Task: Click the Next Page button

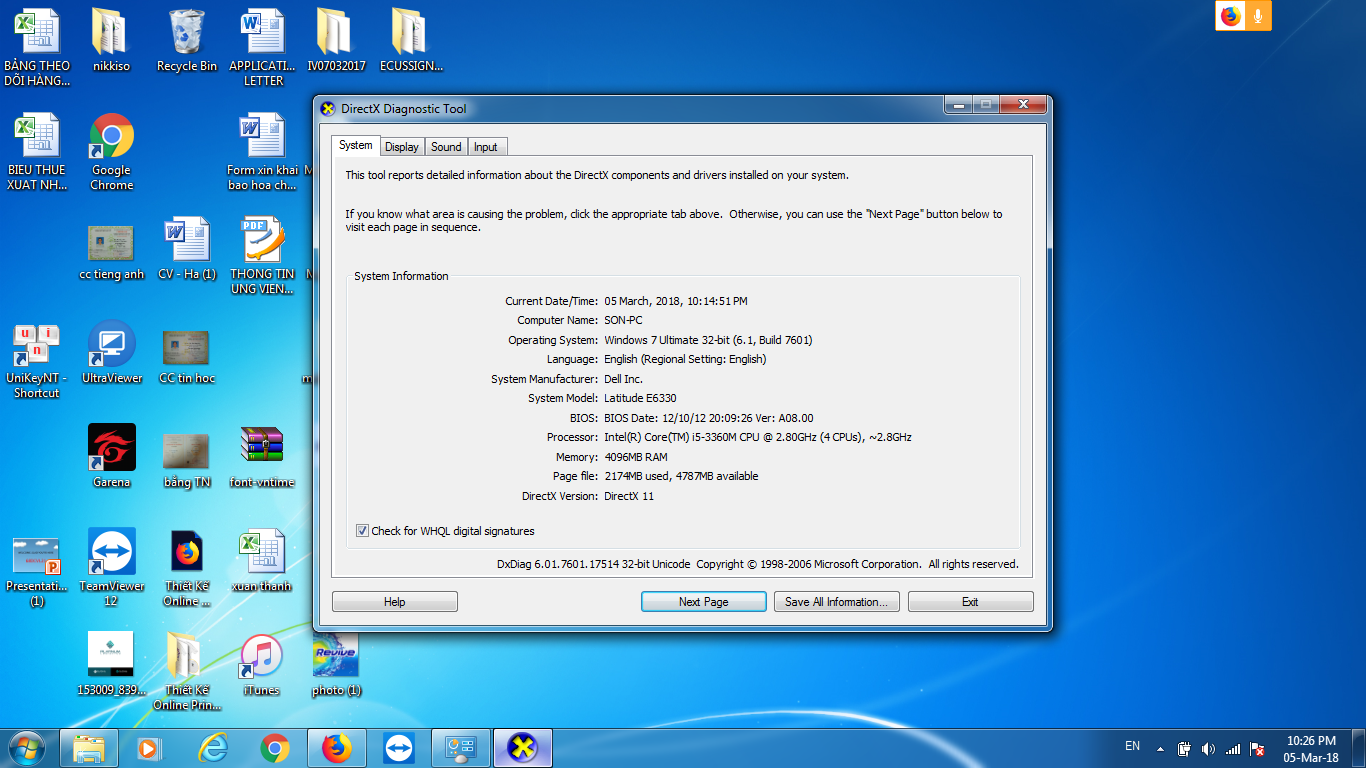Action: point(703,602)
